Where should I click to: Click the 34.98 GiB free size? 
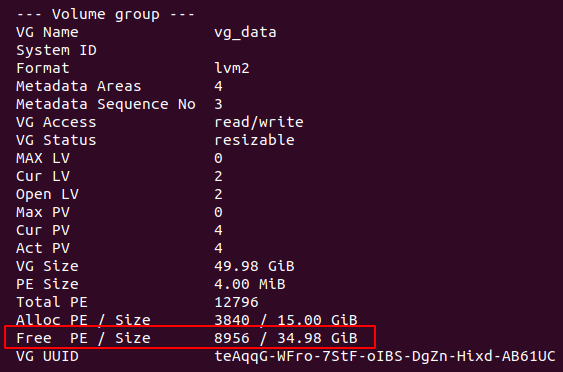(x=317, y=338)
